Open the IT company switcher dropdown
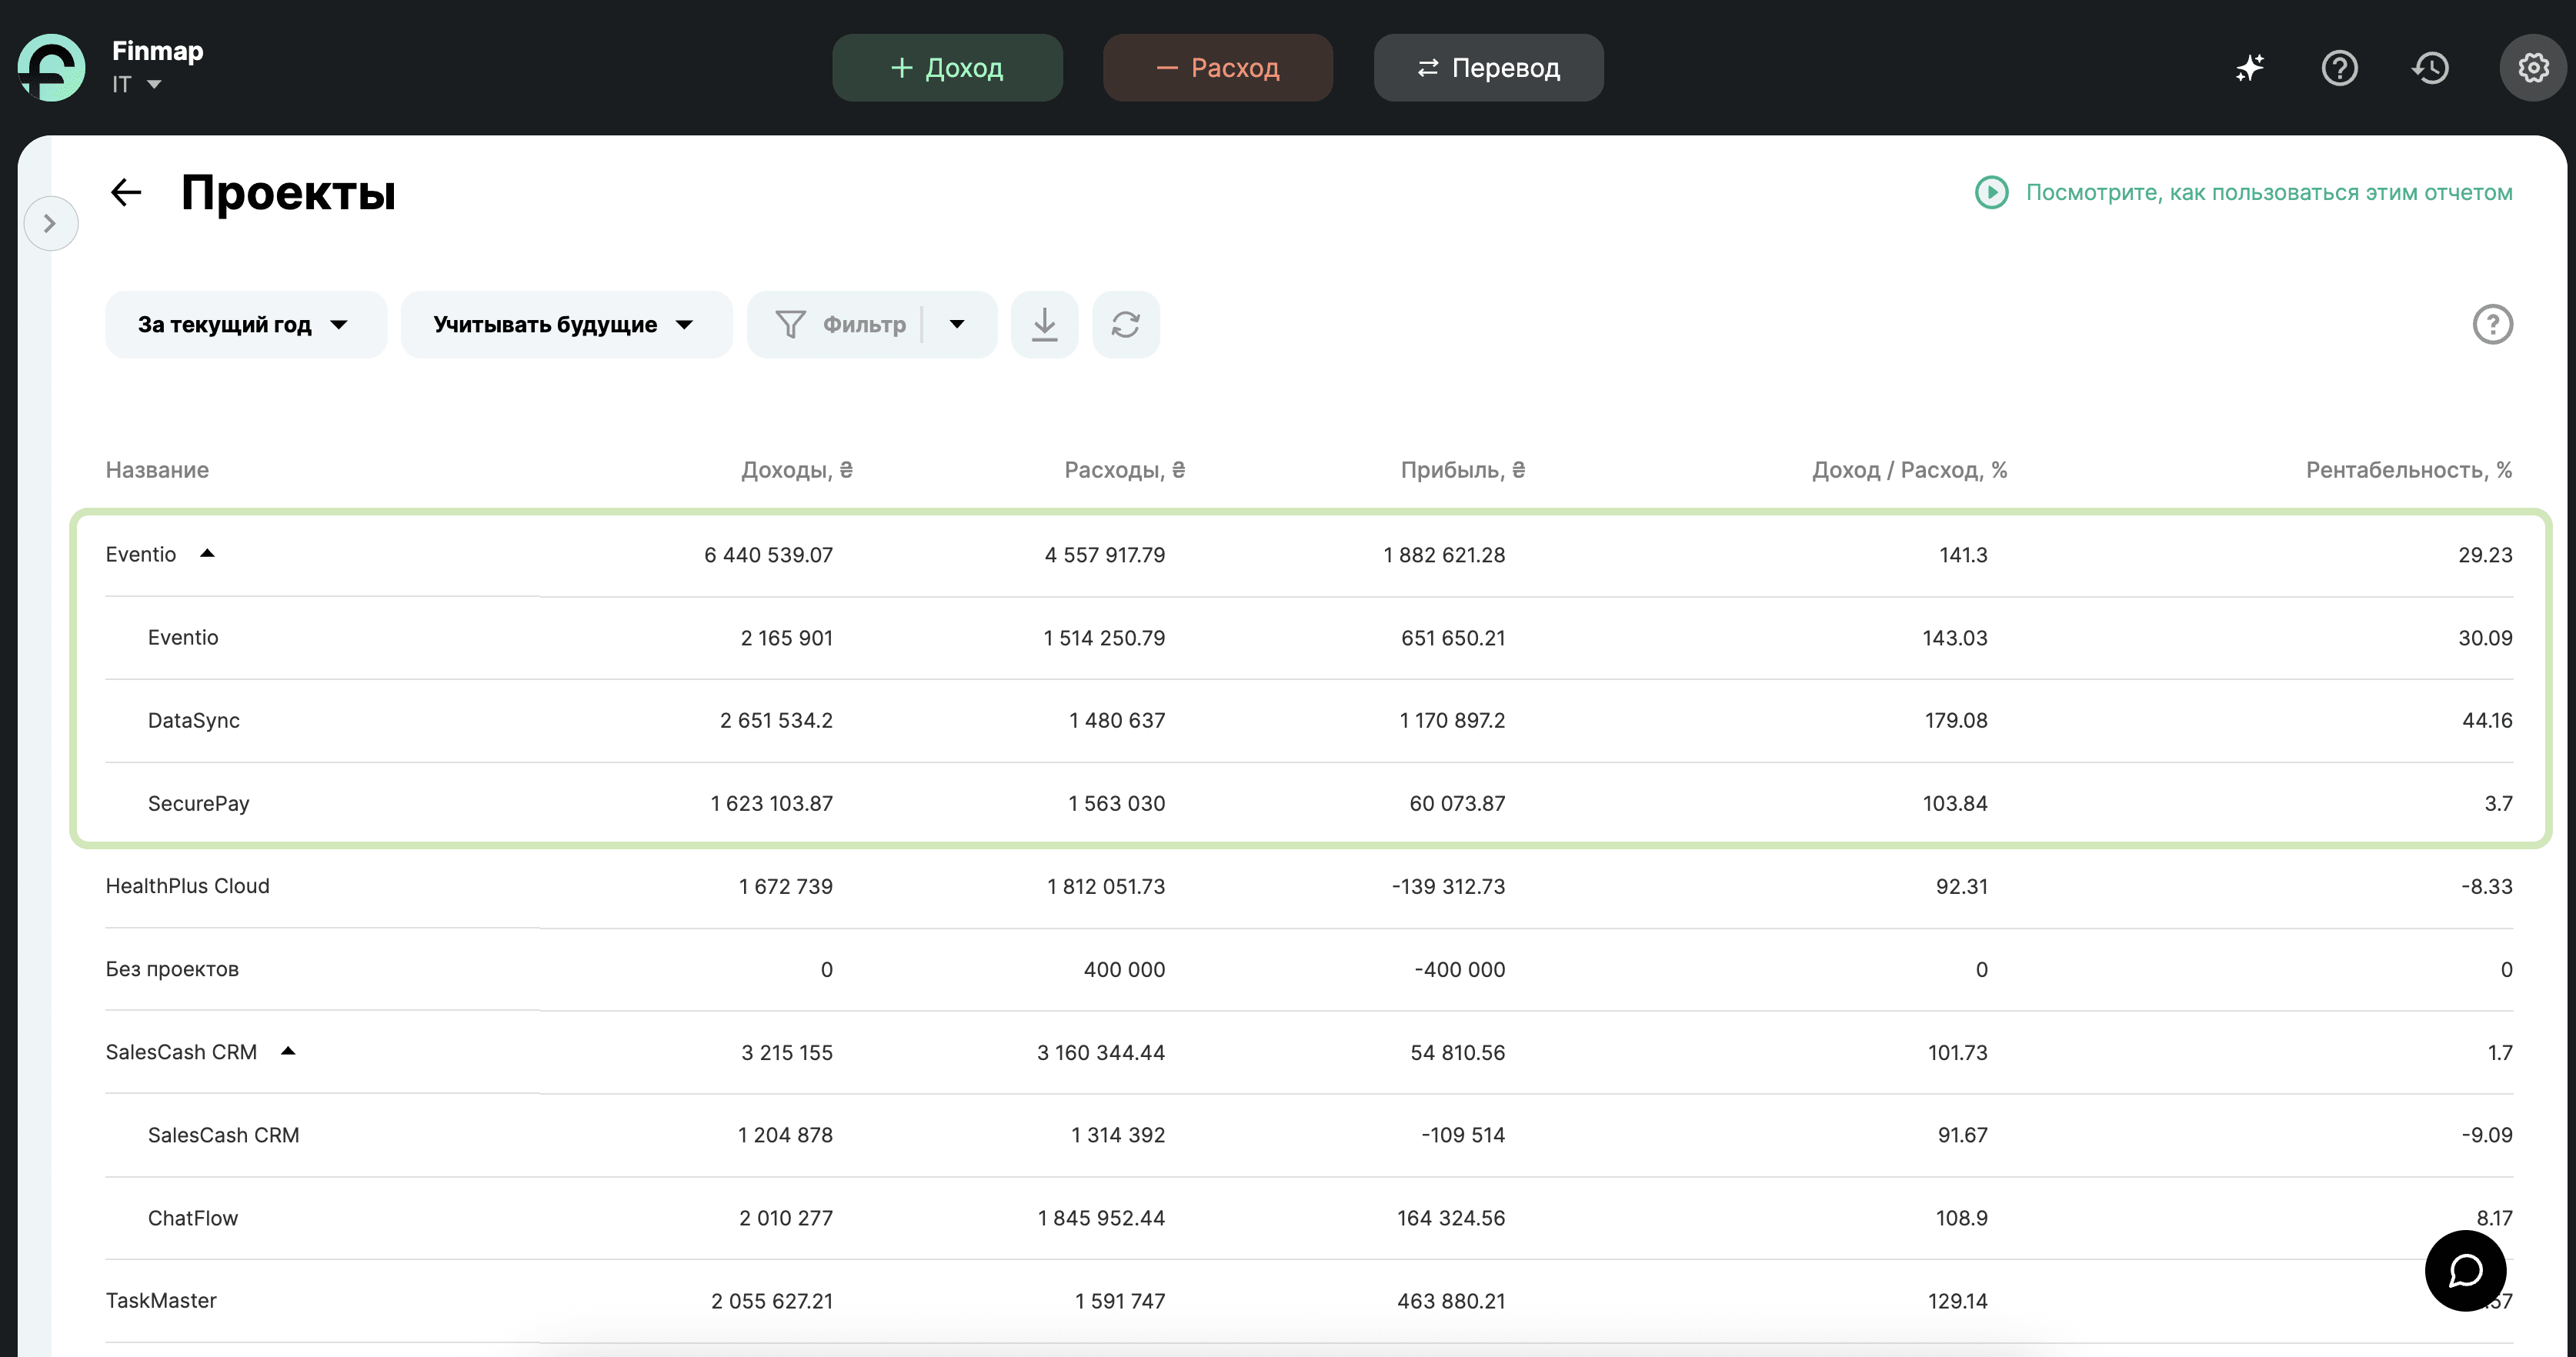This screenshot has width=2576, height=1357. (136, 85)
